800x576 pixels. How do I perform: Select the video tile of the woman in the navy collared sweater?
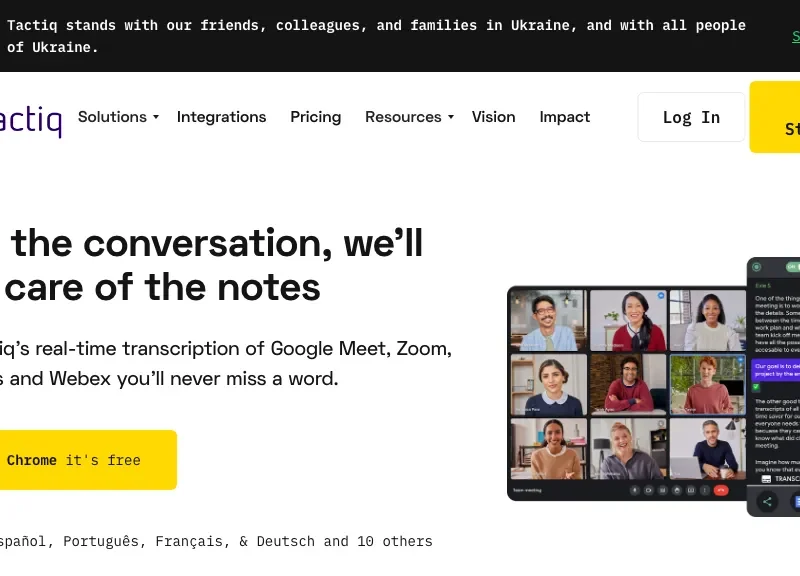pos(549,385)
